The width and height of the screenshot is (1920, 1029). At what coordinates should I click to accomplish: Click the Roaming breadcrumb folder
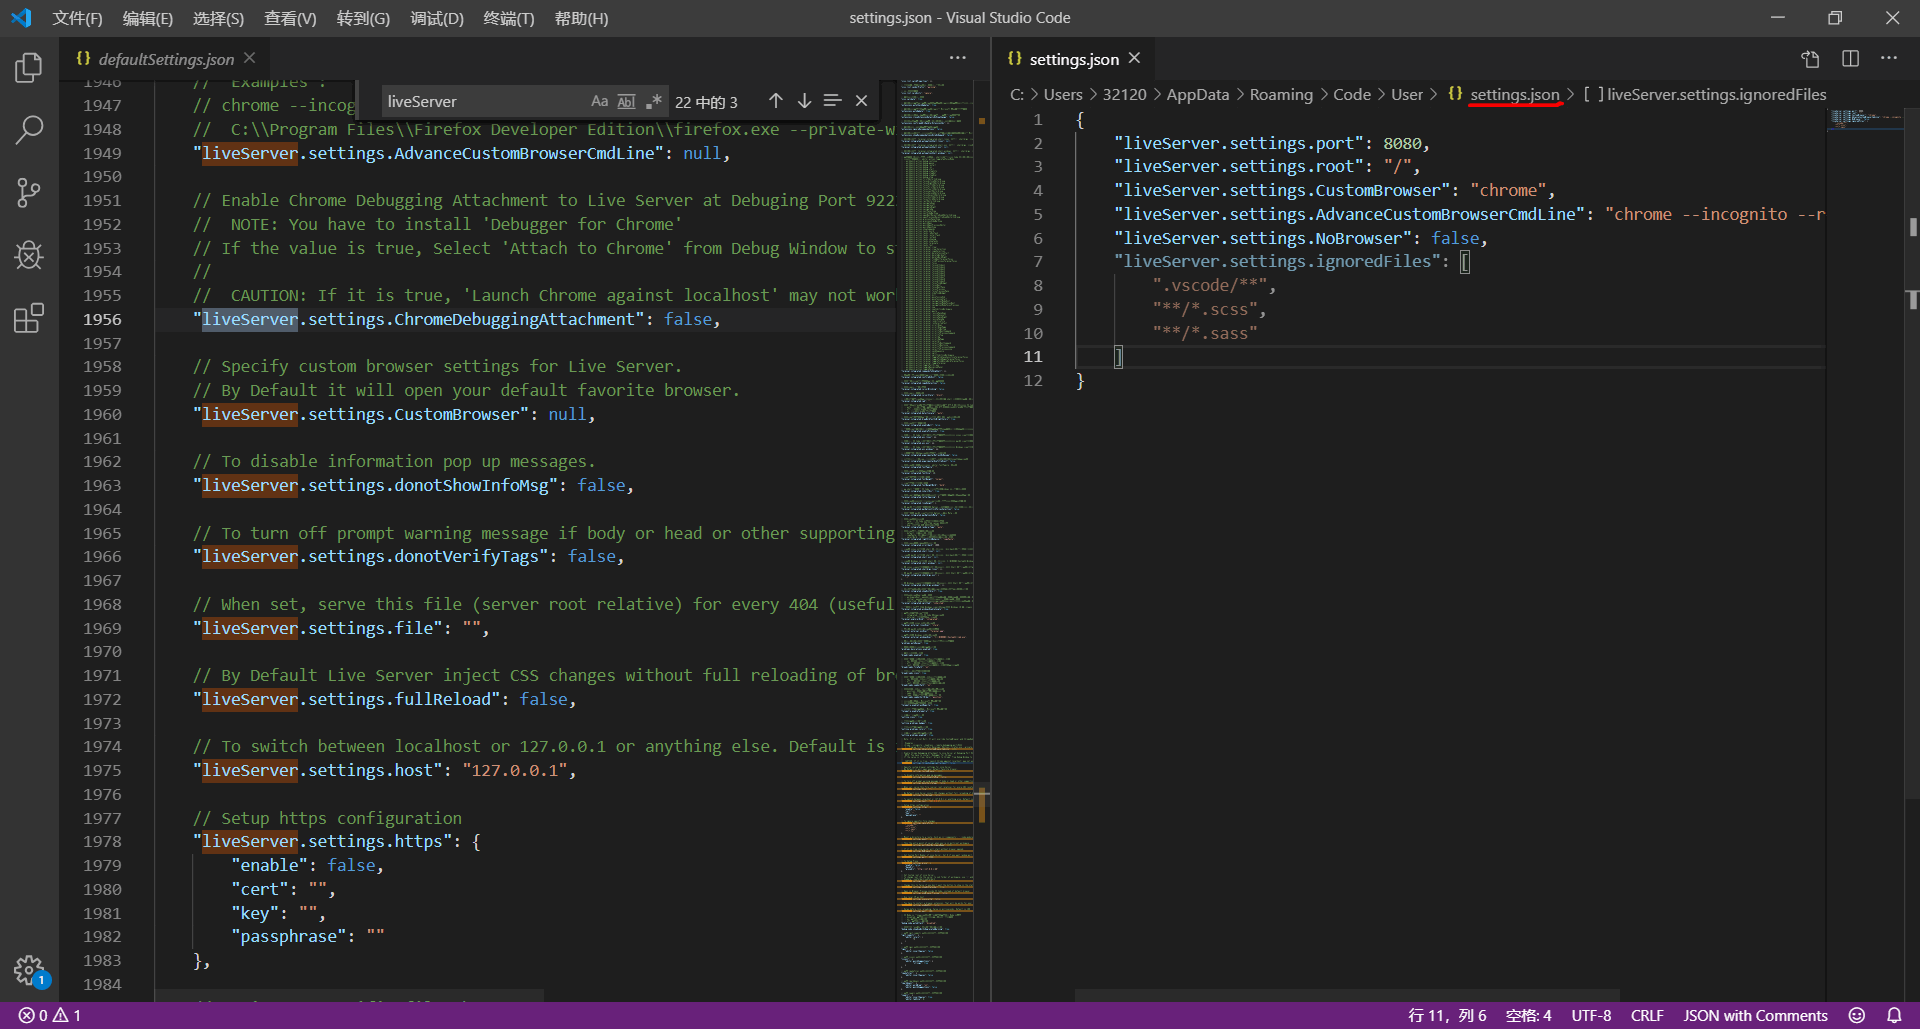pos(1280,94)
